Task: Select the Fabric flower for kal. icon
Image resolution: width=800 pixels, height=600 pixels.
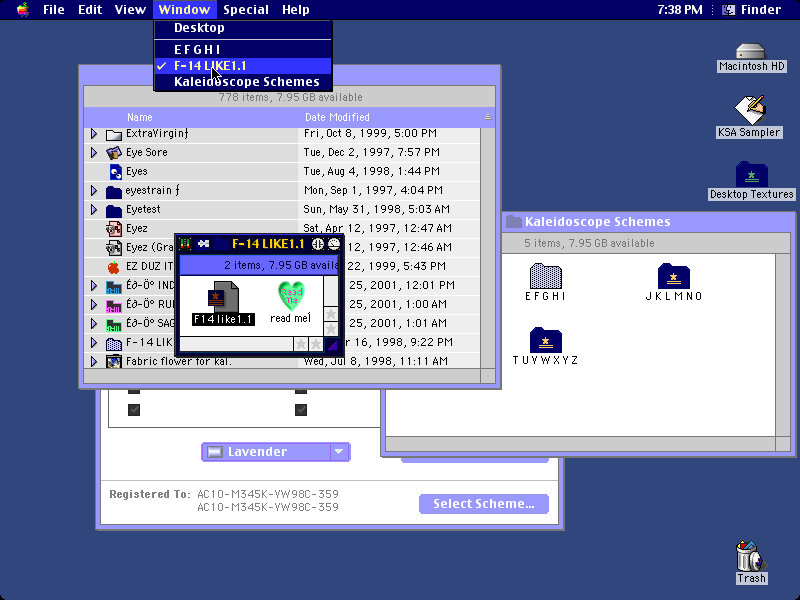Action: click(113, 361)
